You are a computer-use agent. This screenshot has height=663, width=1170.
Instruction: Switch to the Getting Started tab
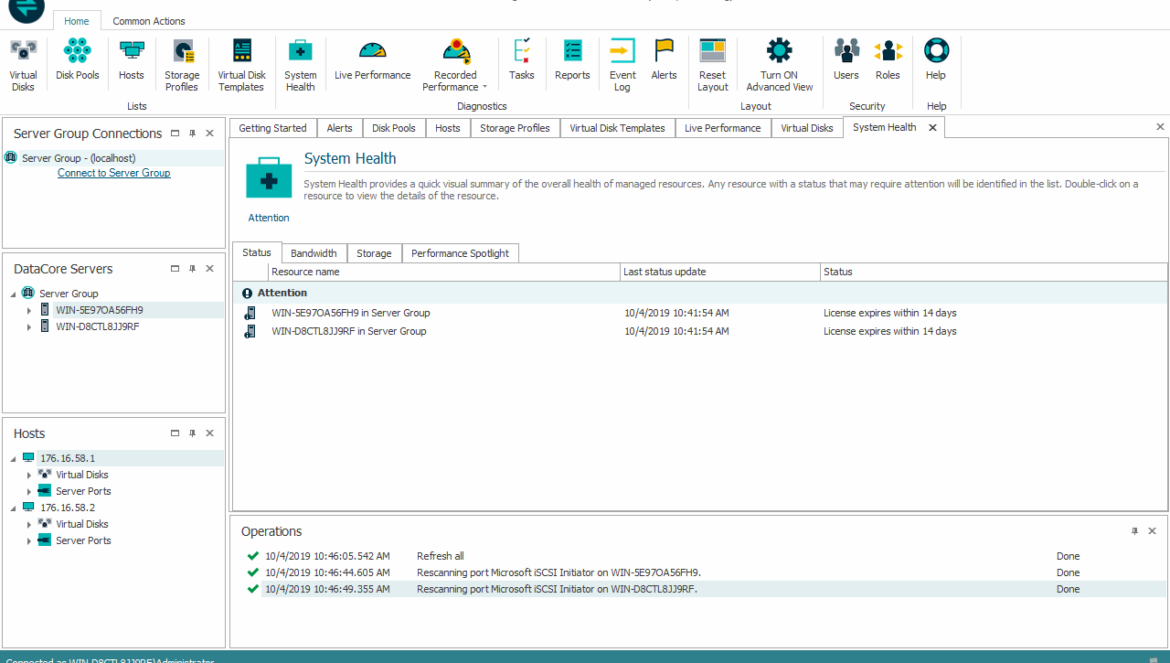(272, 128)
